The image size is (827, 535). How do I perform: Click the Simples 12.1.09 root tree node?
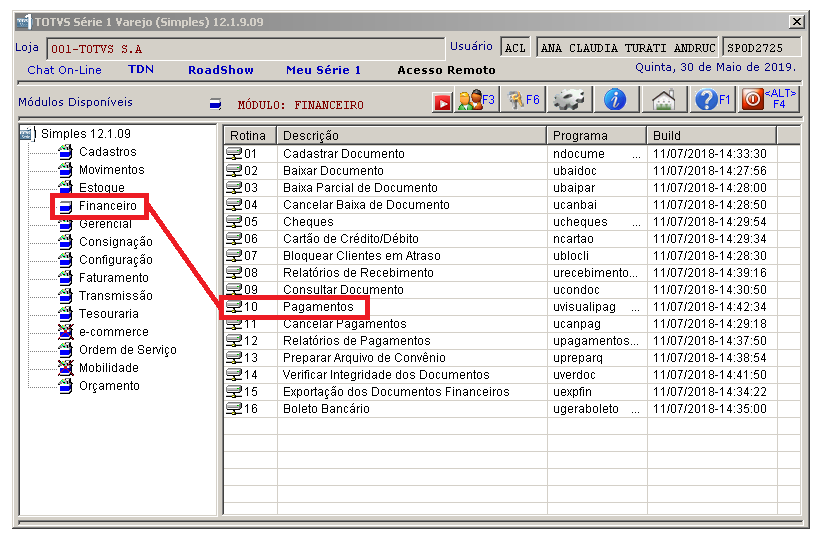point(85,133)
